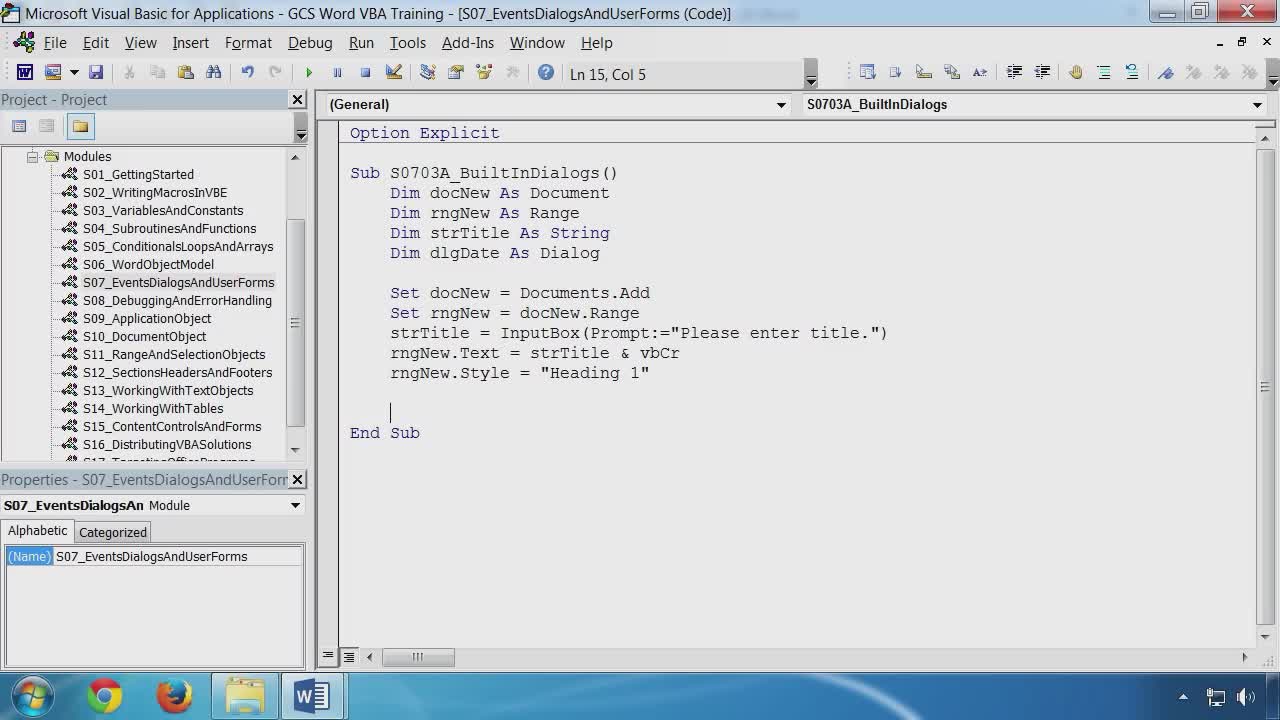Close the Project explorer panel
The height and width of the screenshot is (720, 1280).
tap(297, 100)
